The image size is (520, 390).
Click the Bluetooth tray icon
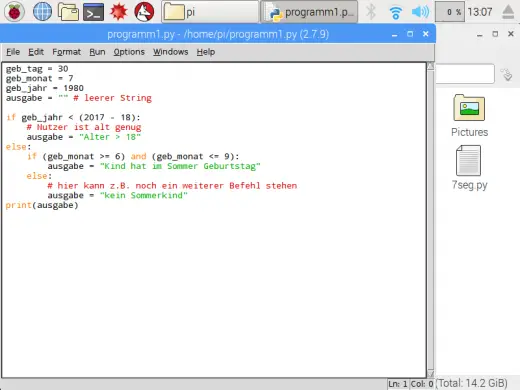[371, 12]
